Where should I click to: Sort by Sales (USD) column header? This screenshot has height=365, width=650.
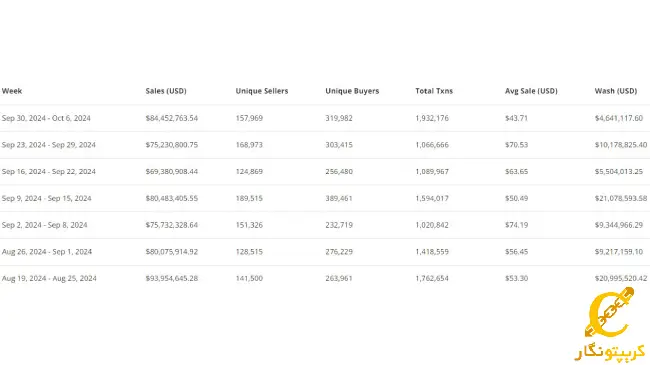point(166,91)
